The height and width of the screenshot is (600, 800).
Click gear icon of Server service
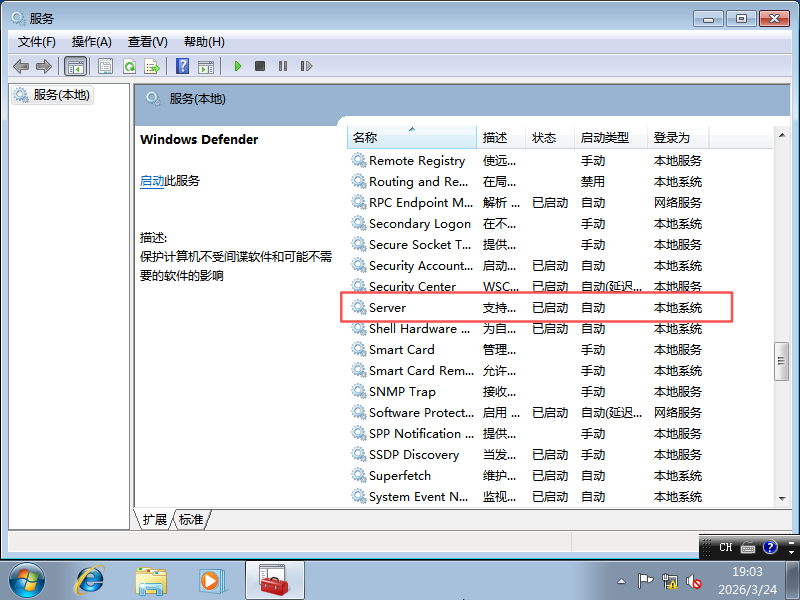tap(359, 307)
